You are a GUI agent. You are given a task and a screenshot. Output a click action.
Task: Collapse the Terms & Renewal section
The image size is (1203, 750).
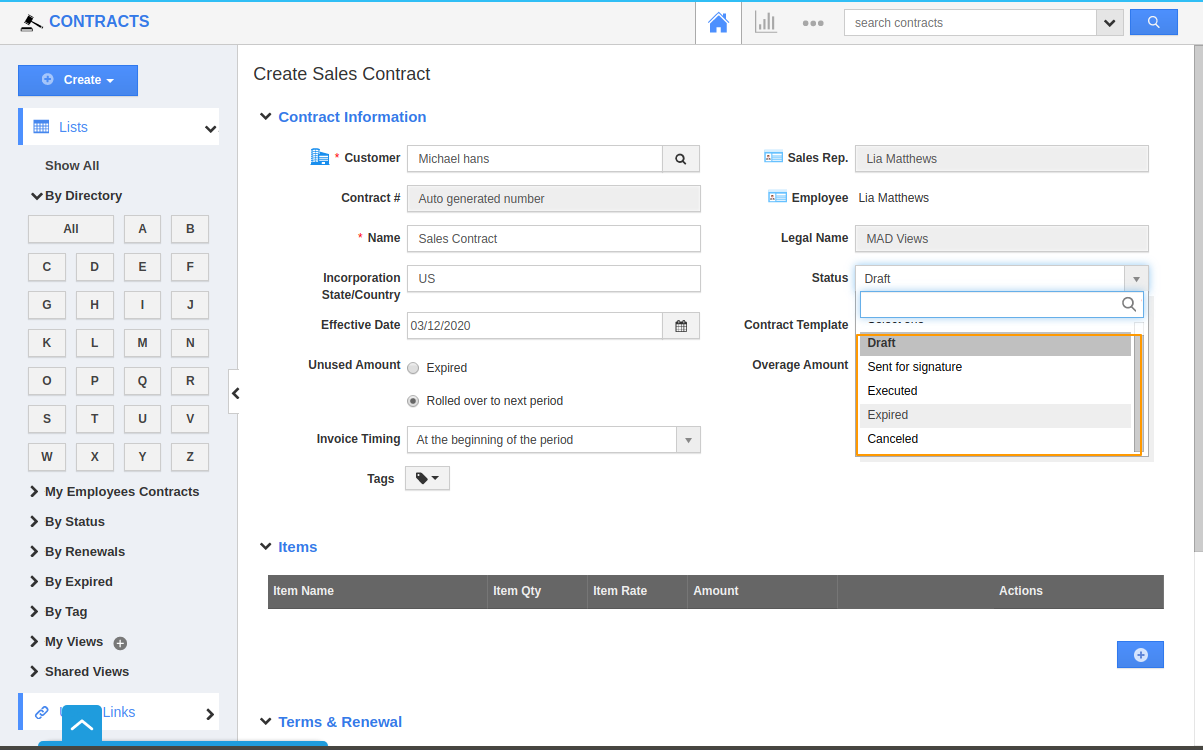(x=265, y=722)
